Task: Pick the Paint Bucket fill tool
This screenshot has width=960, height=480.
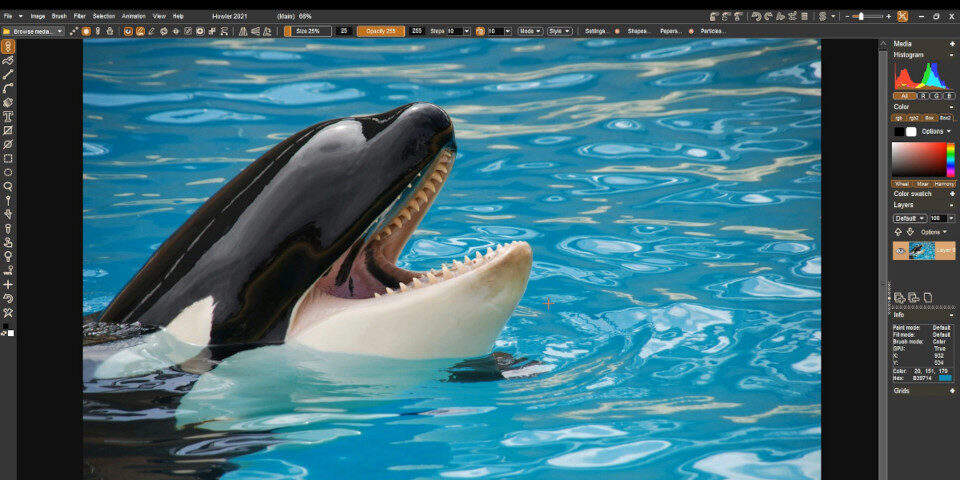Action: click(8, 102)
